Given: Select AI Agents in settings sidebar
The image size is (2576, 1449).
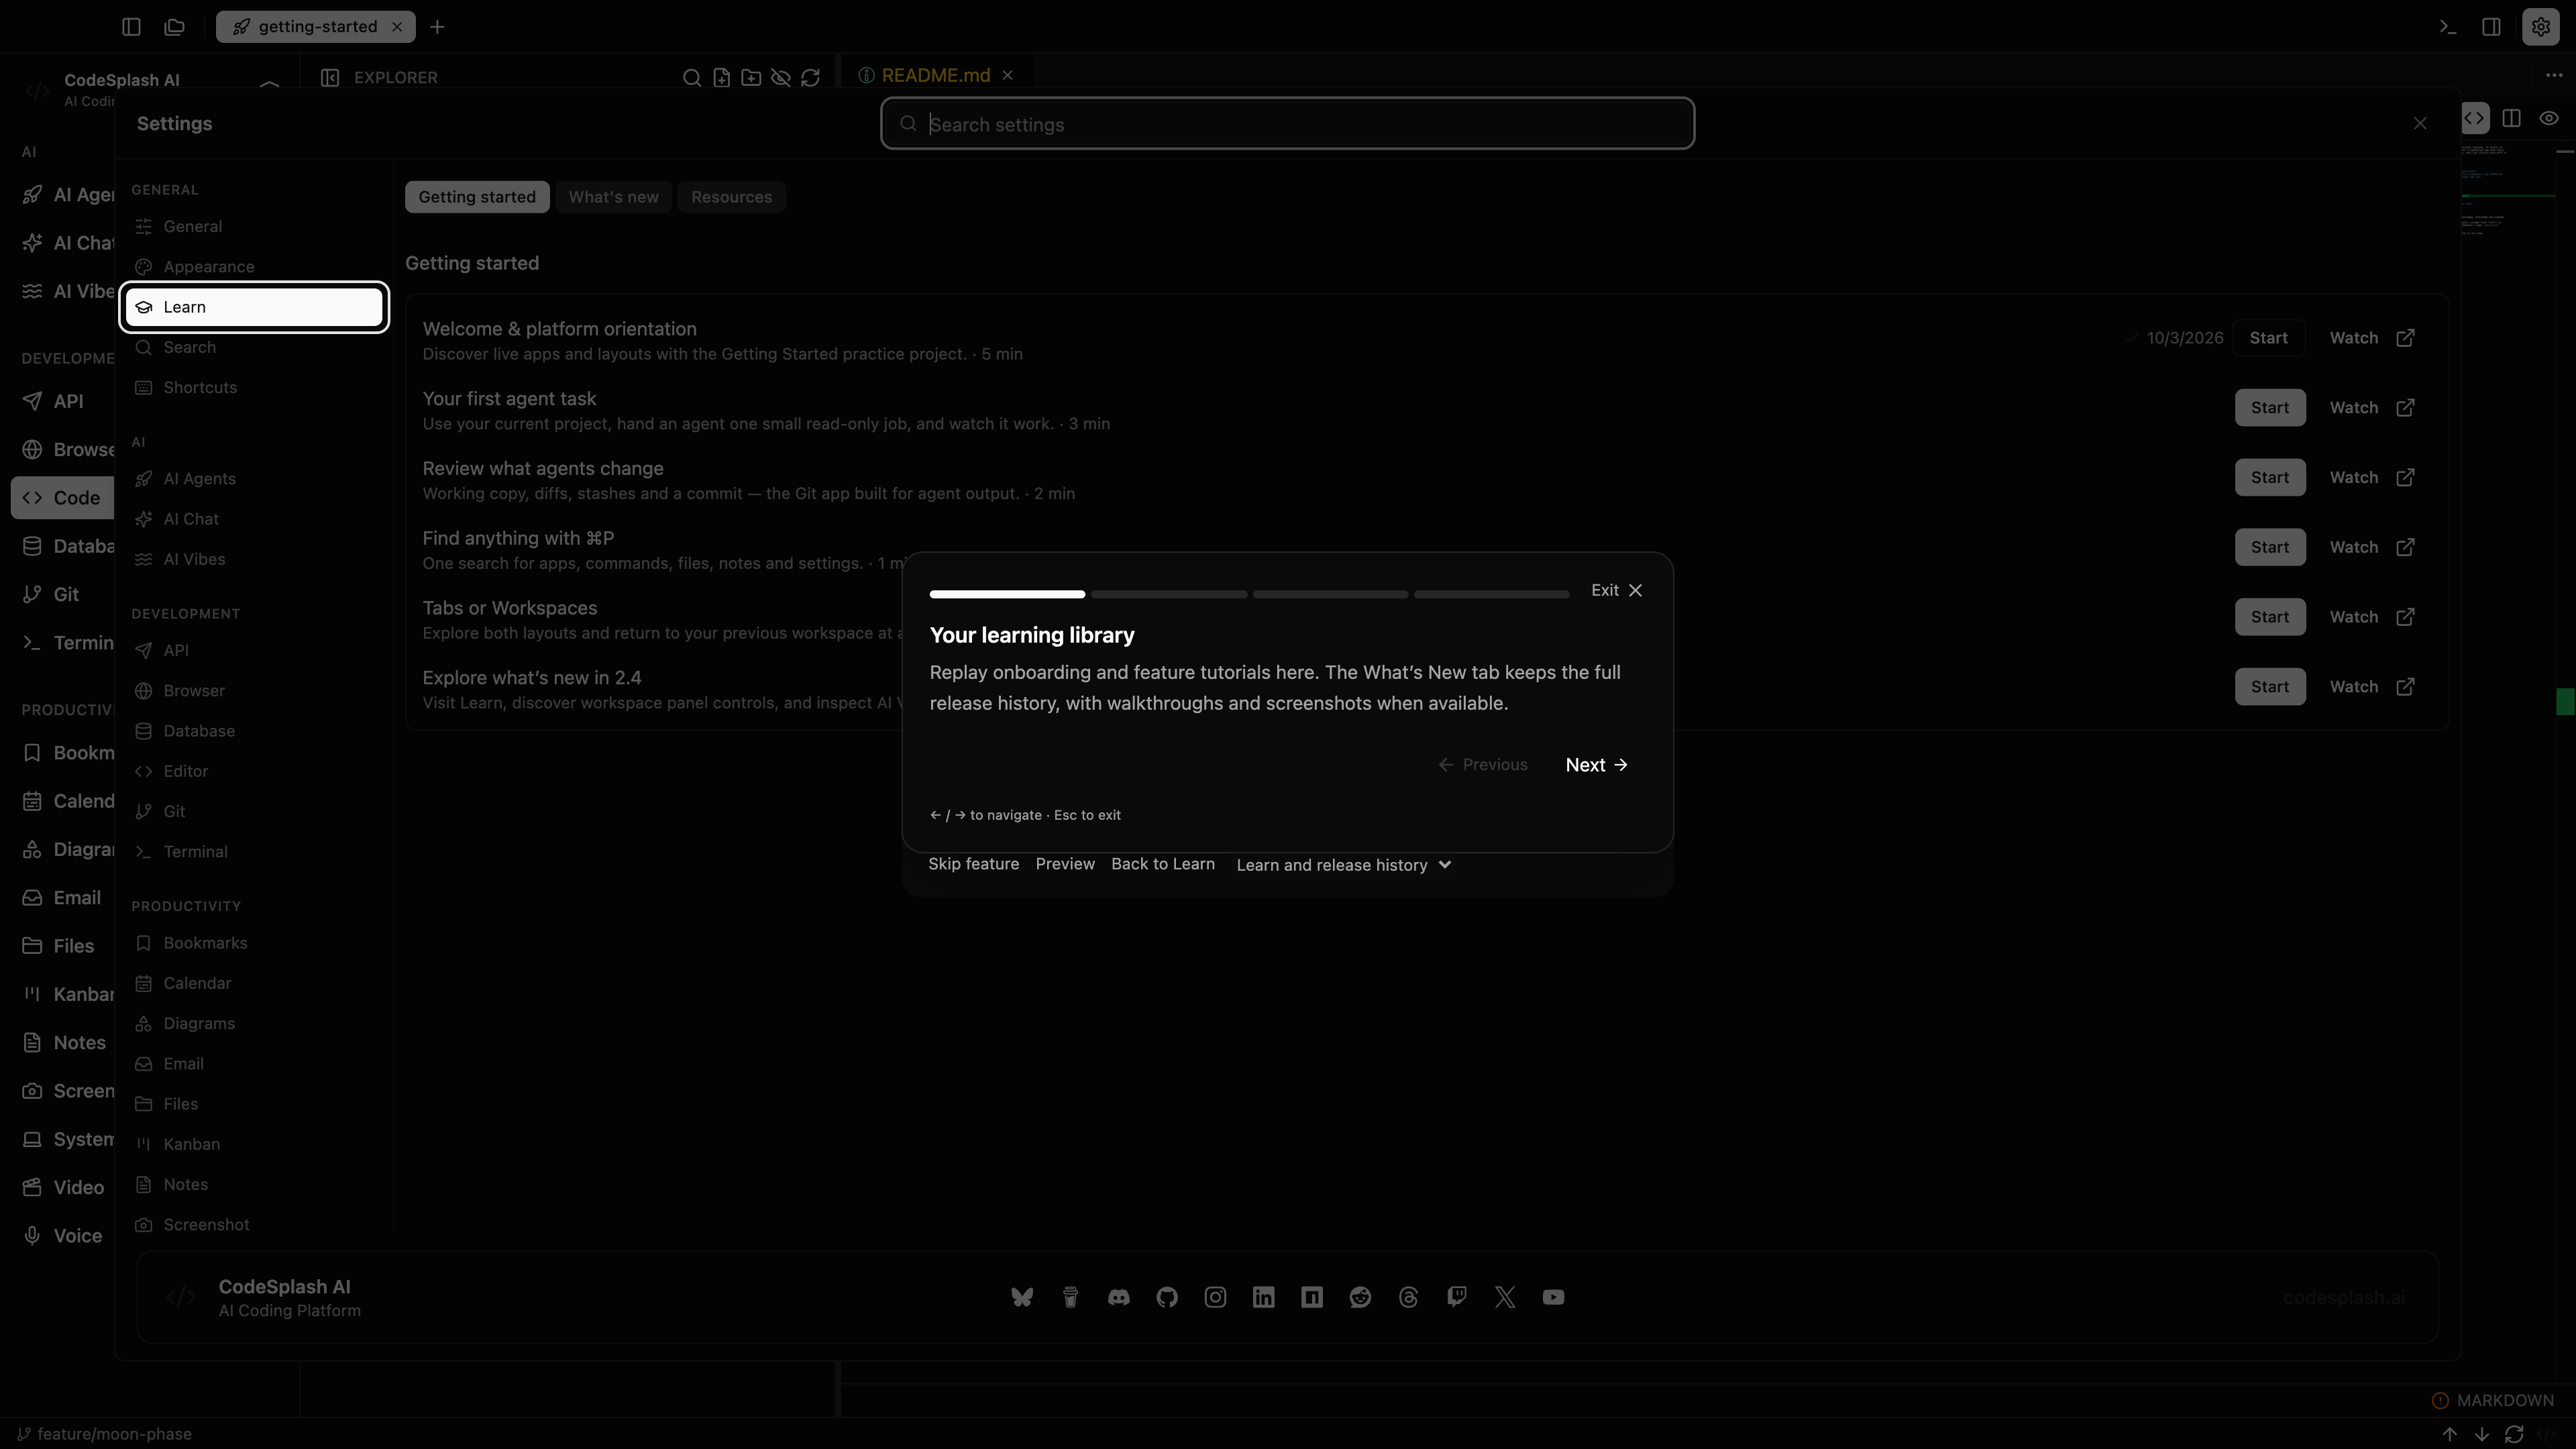Looking at the screenshot, I should [x=254, y=479].
